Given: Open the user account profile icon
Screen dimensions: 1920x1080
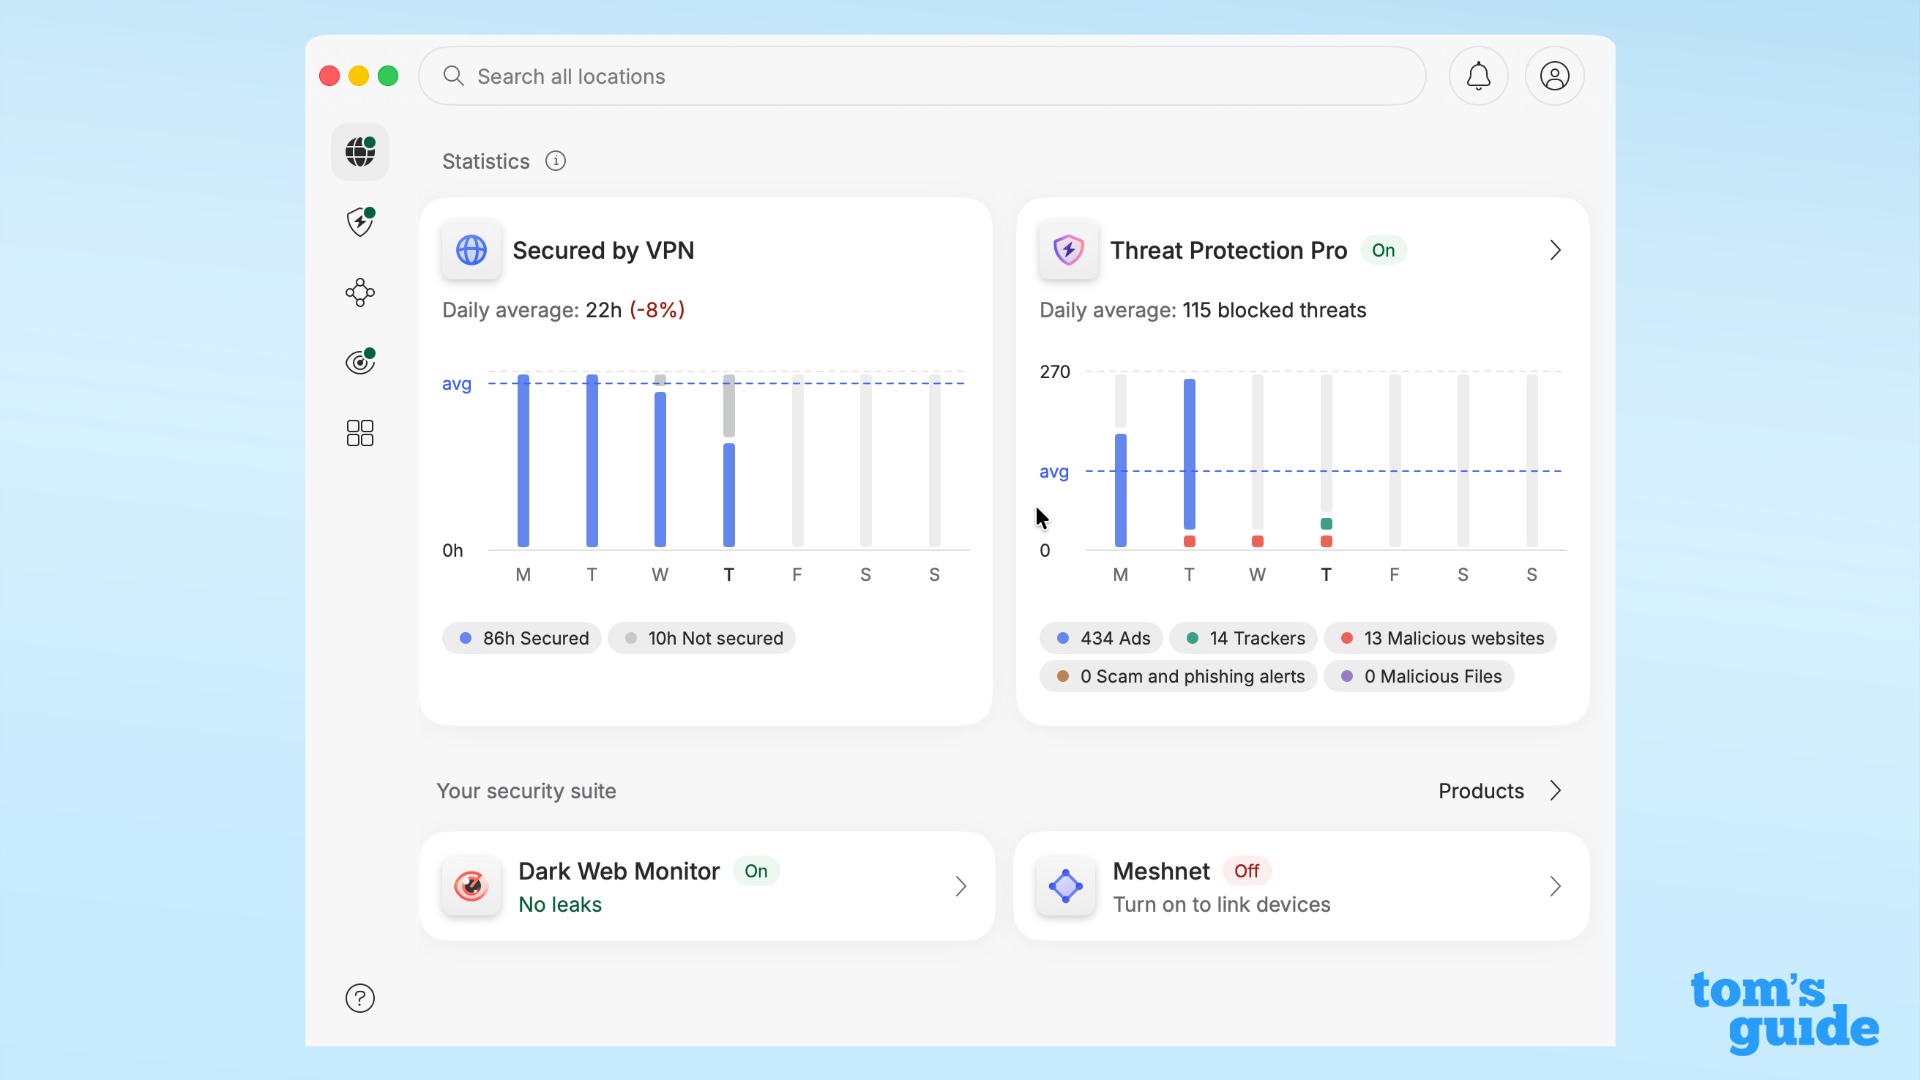Looking at the screenshot, I should point(1554,76).
